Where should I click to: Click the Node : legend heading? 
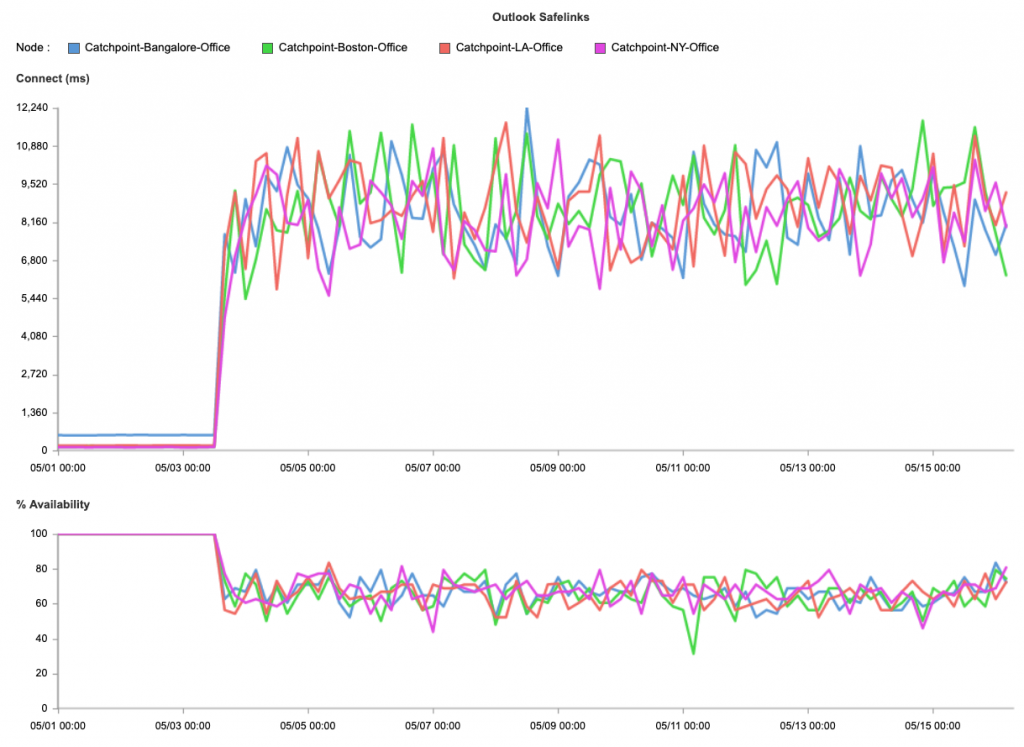[x=33, y=48]
